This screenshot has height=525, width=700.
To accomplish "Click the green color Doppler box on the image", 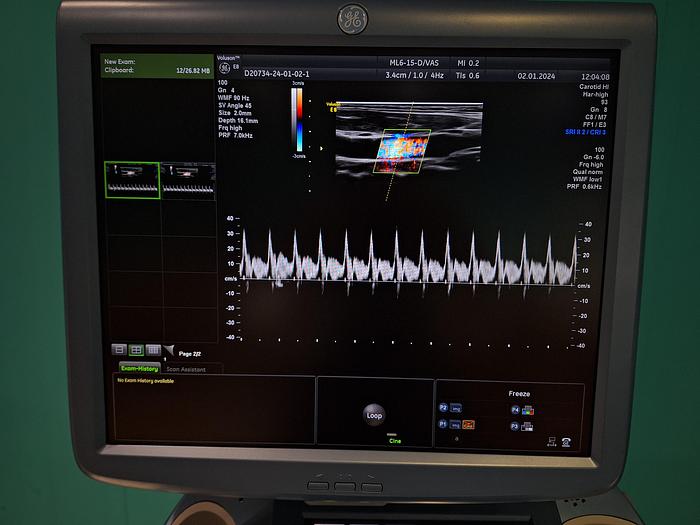I will pos(402,151).
